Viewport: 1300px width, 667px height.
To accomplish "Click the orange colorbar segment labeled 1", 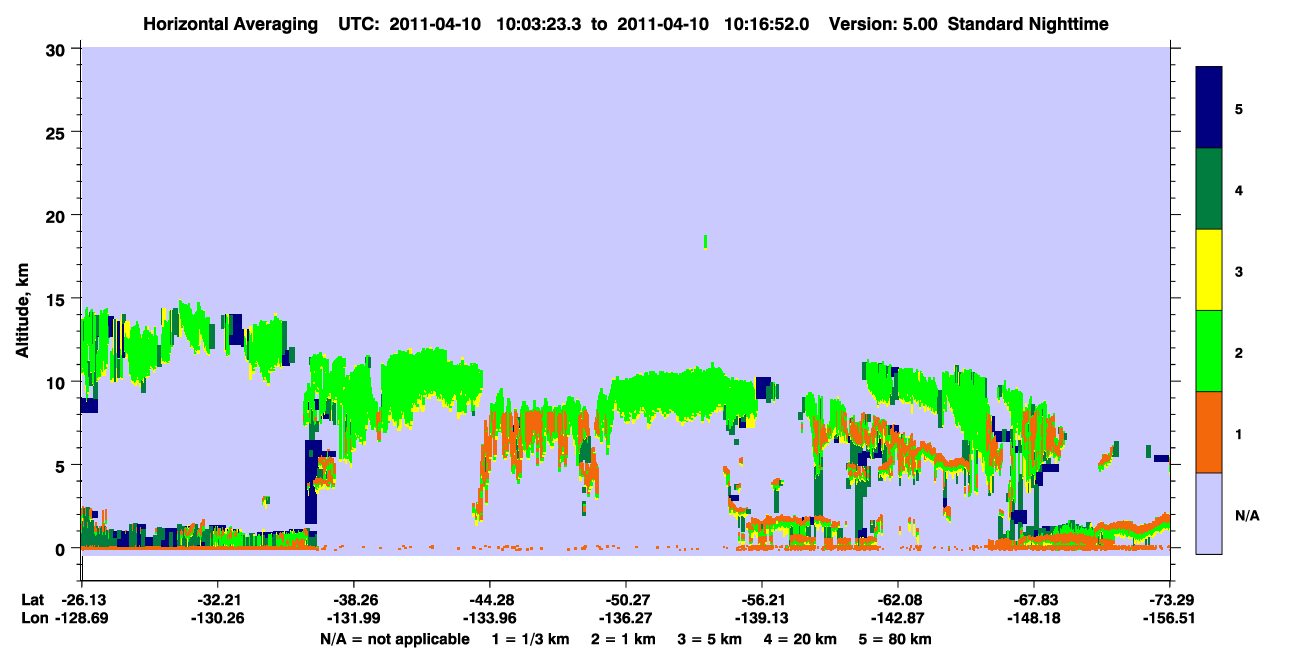I will coord(1209,432).
